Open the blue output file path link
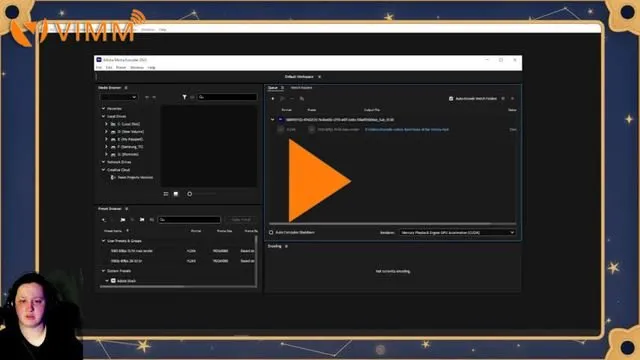Image resolution: width=640 pixels, height=360 pixels. pyautogui.click(x=407, y=129)
